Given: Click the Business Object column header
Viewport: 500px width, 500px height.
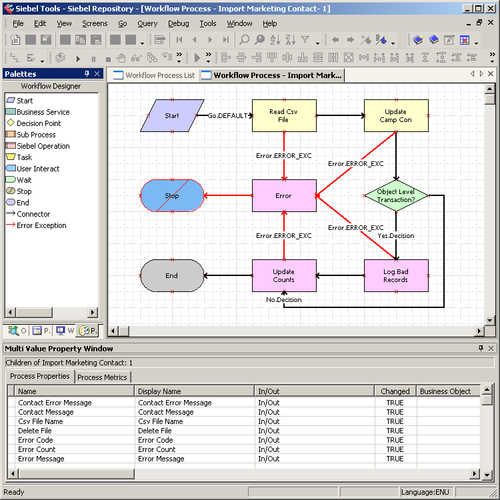Looking at the screenshot, I should point(449,391).
